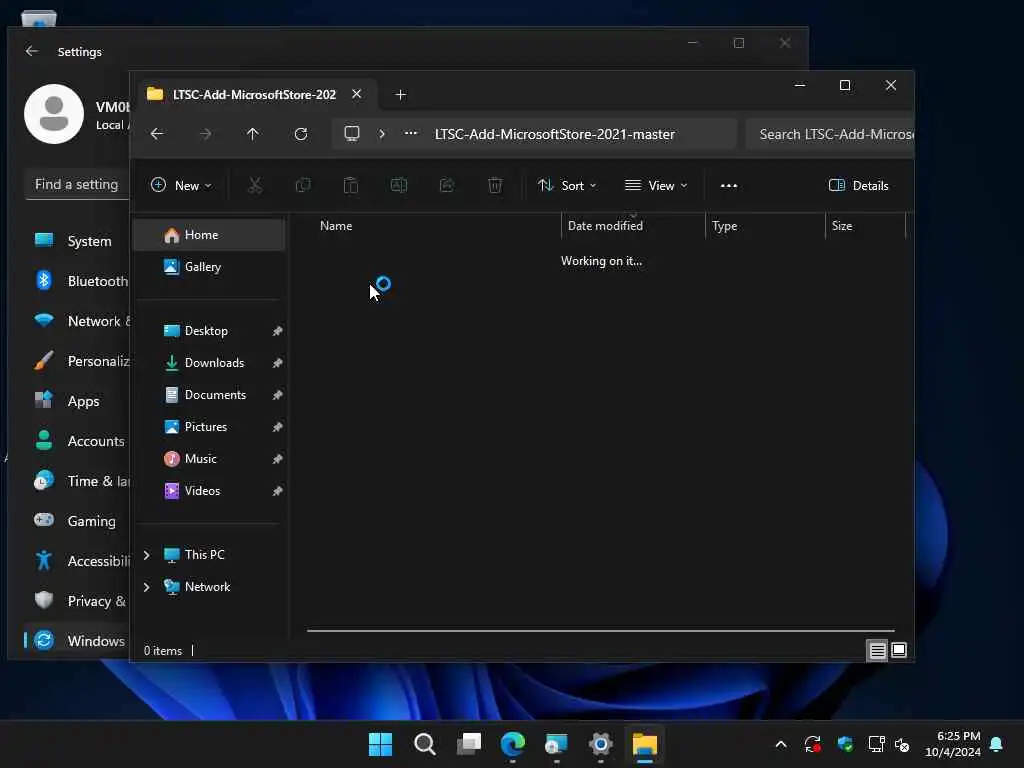Unpin Videos from Quick access
The width and height of the screenshot is (1024, 768).
[278, 491]
